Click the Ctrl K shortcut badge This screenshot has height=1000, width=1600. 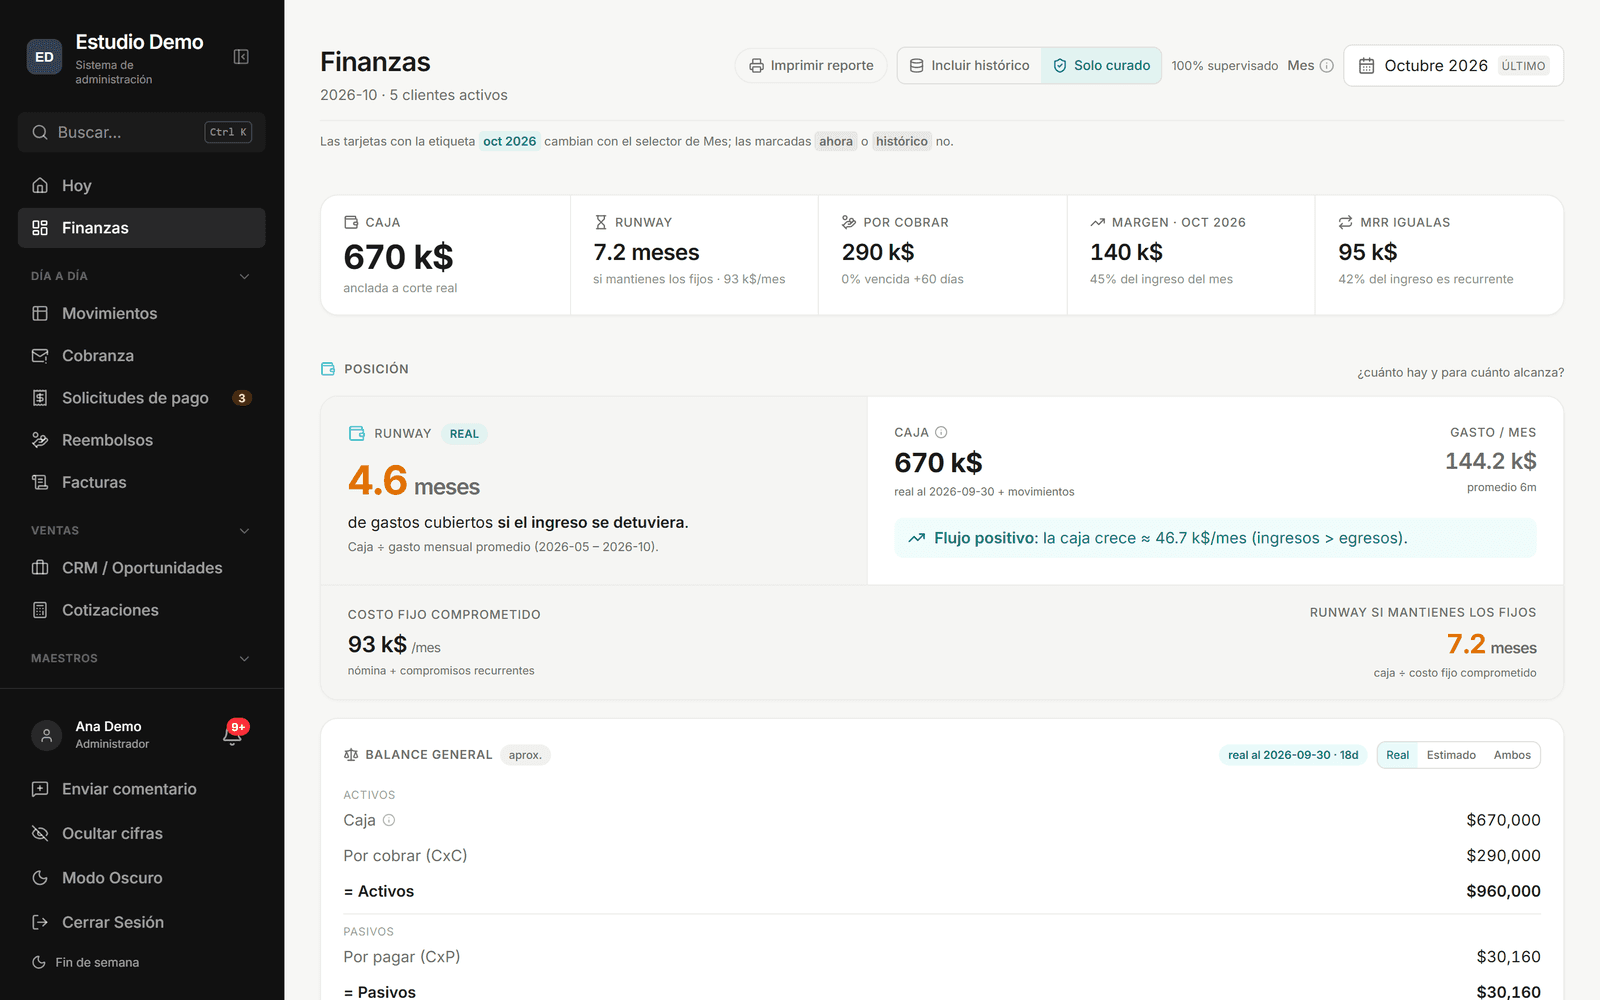point(228,132)
